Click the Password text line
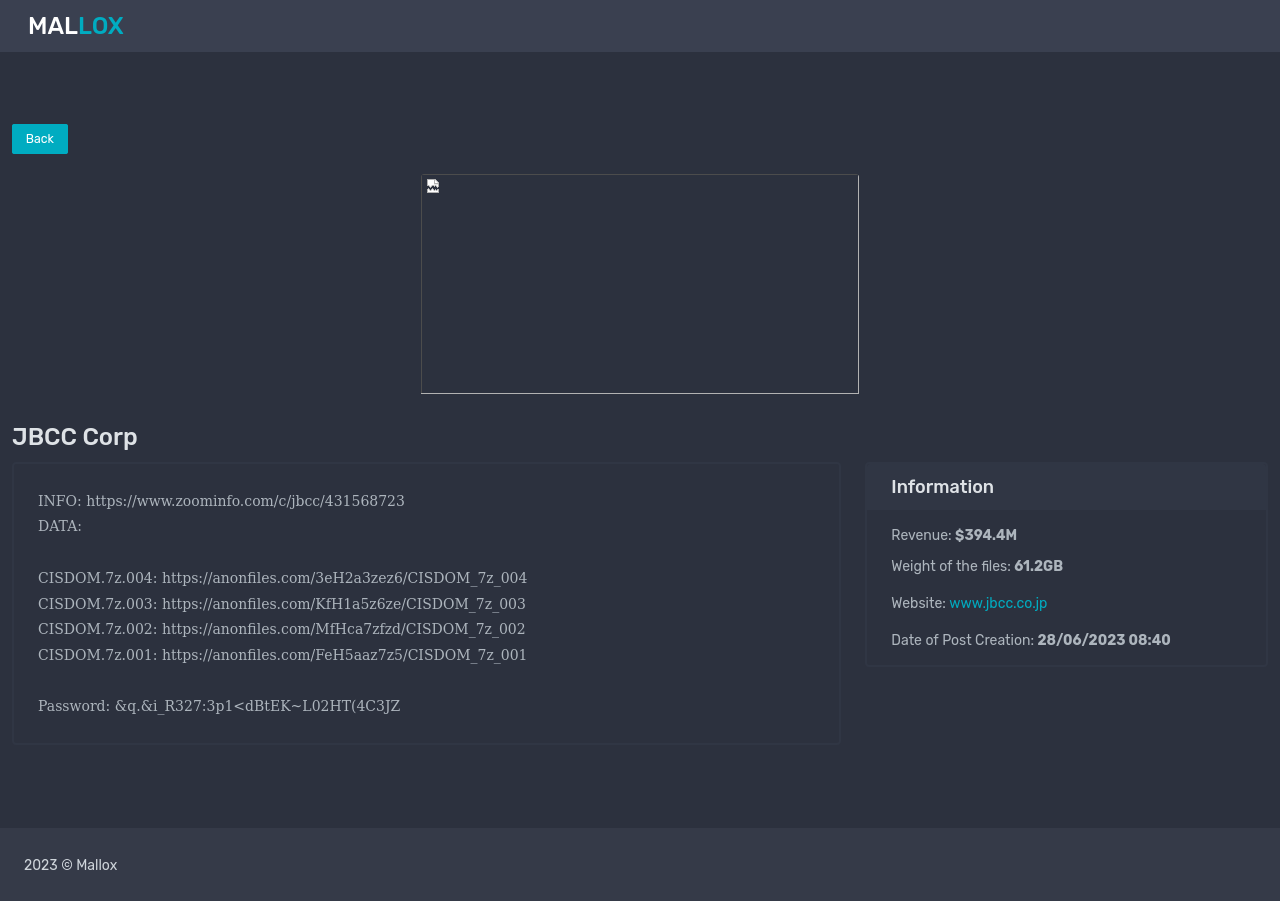Screen dimensions: 1280x901 [219, 706]
